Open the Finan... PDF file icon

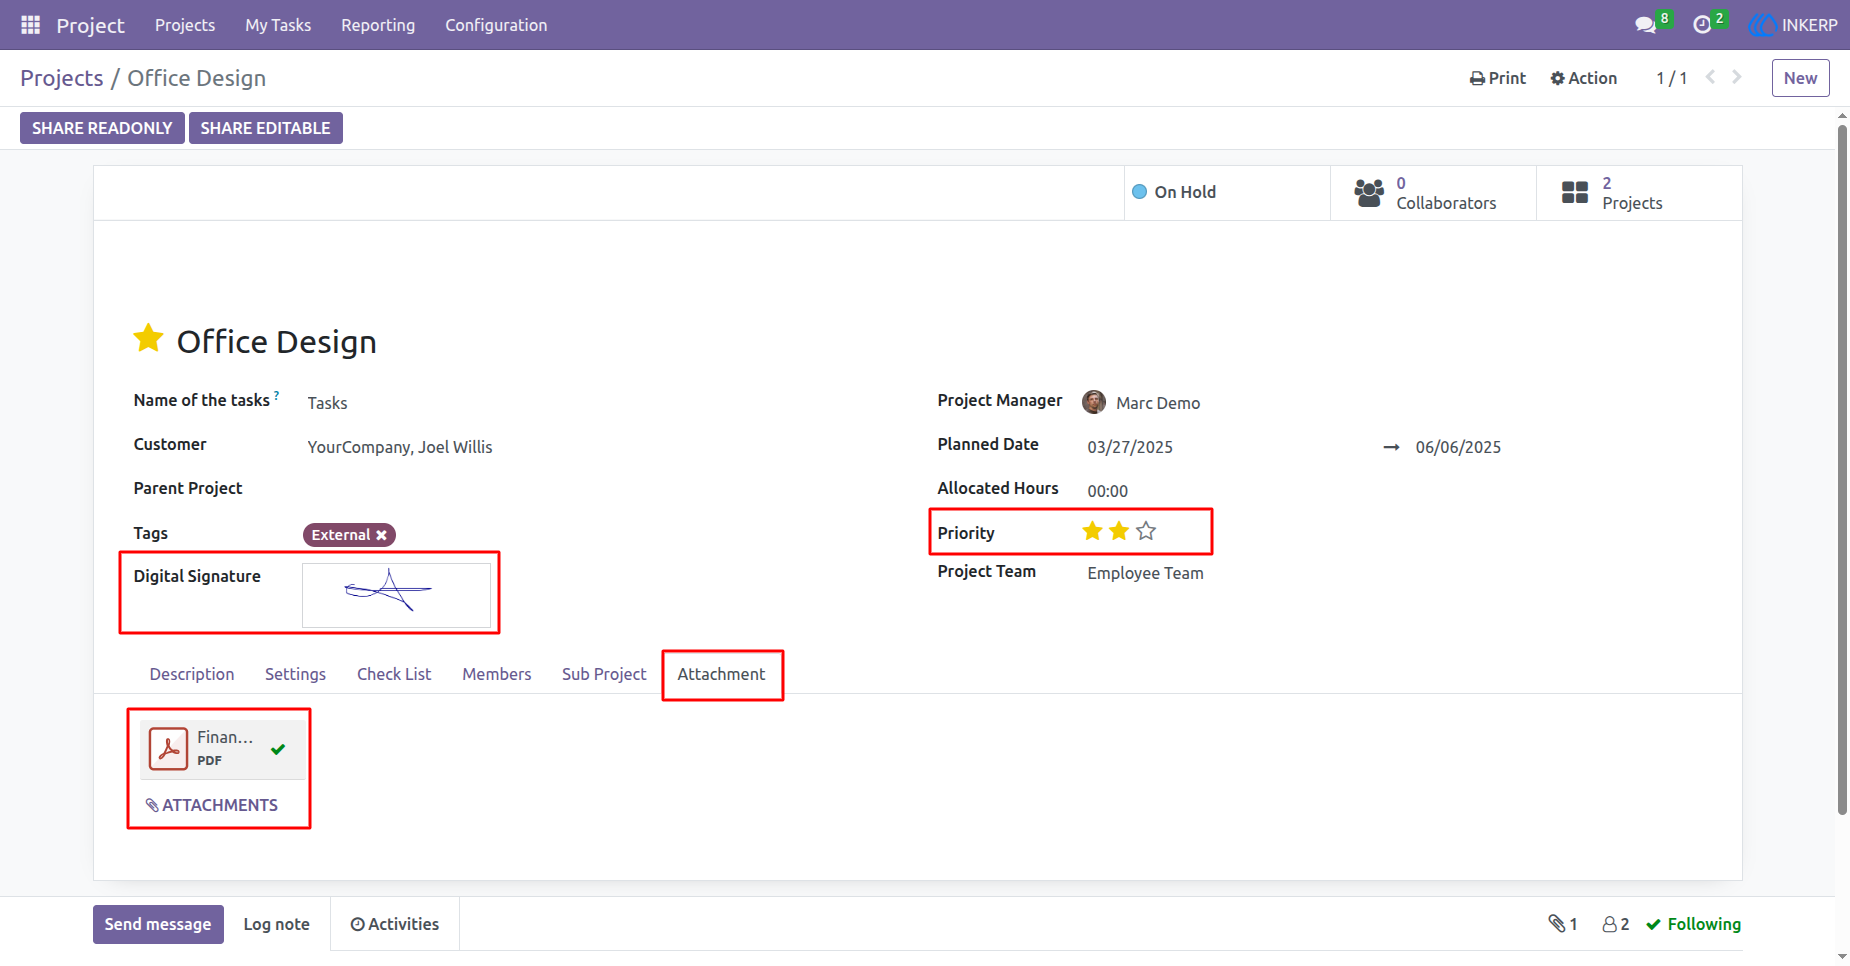click(x=169, y=748)
